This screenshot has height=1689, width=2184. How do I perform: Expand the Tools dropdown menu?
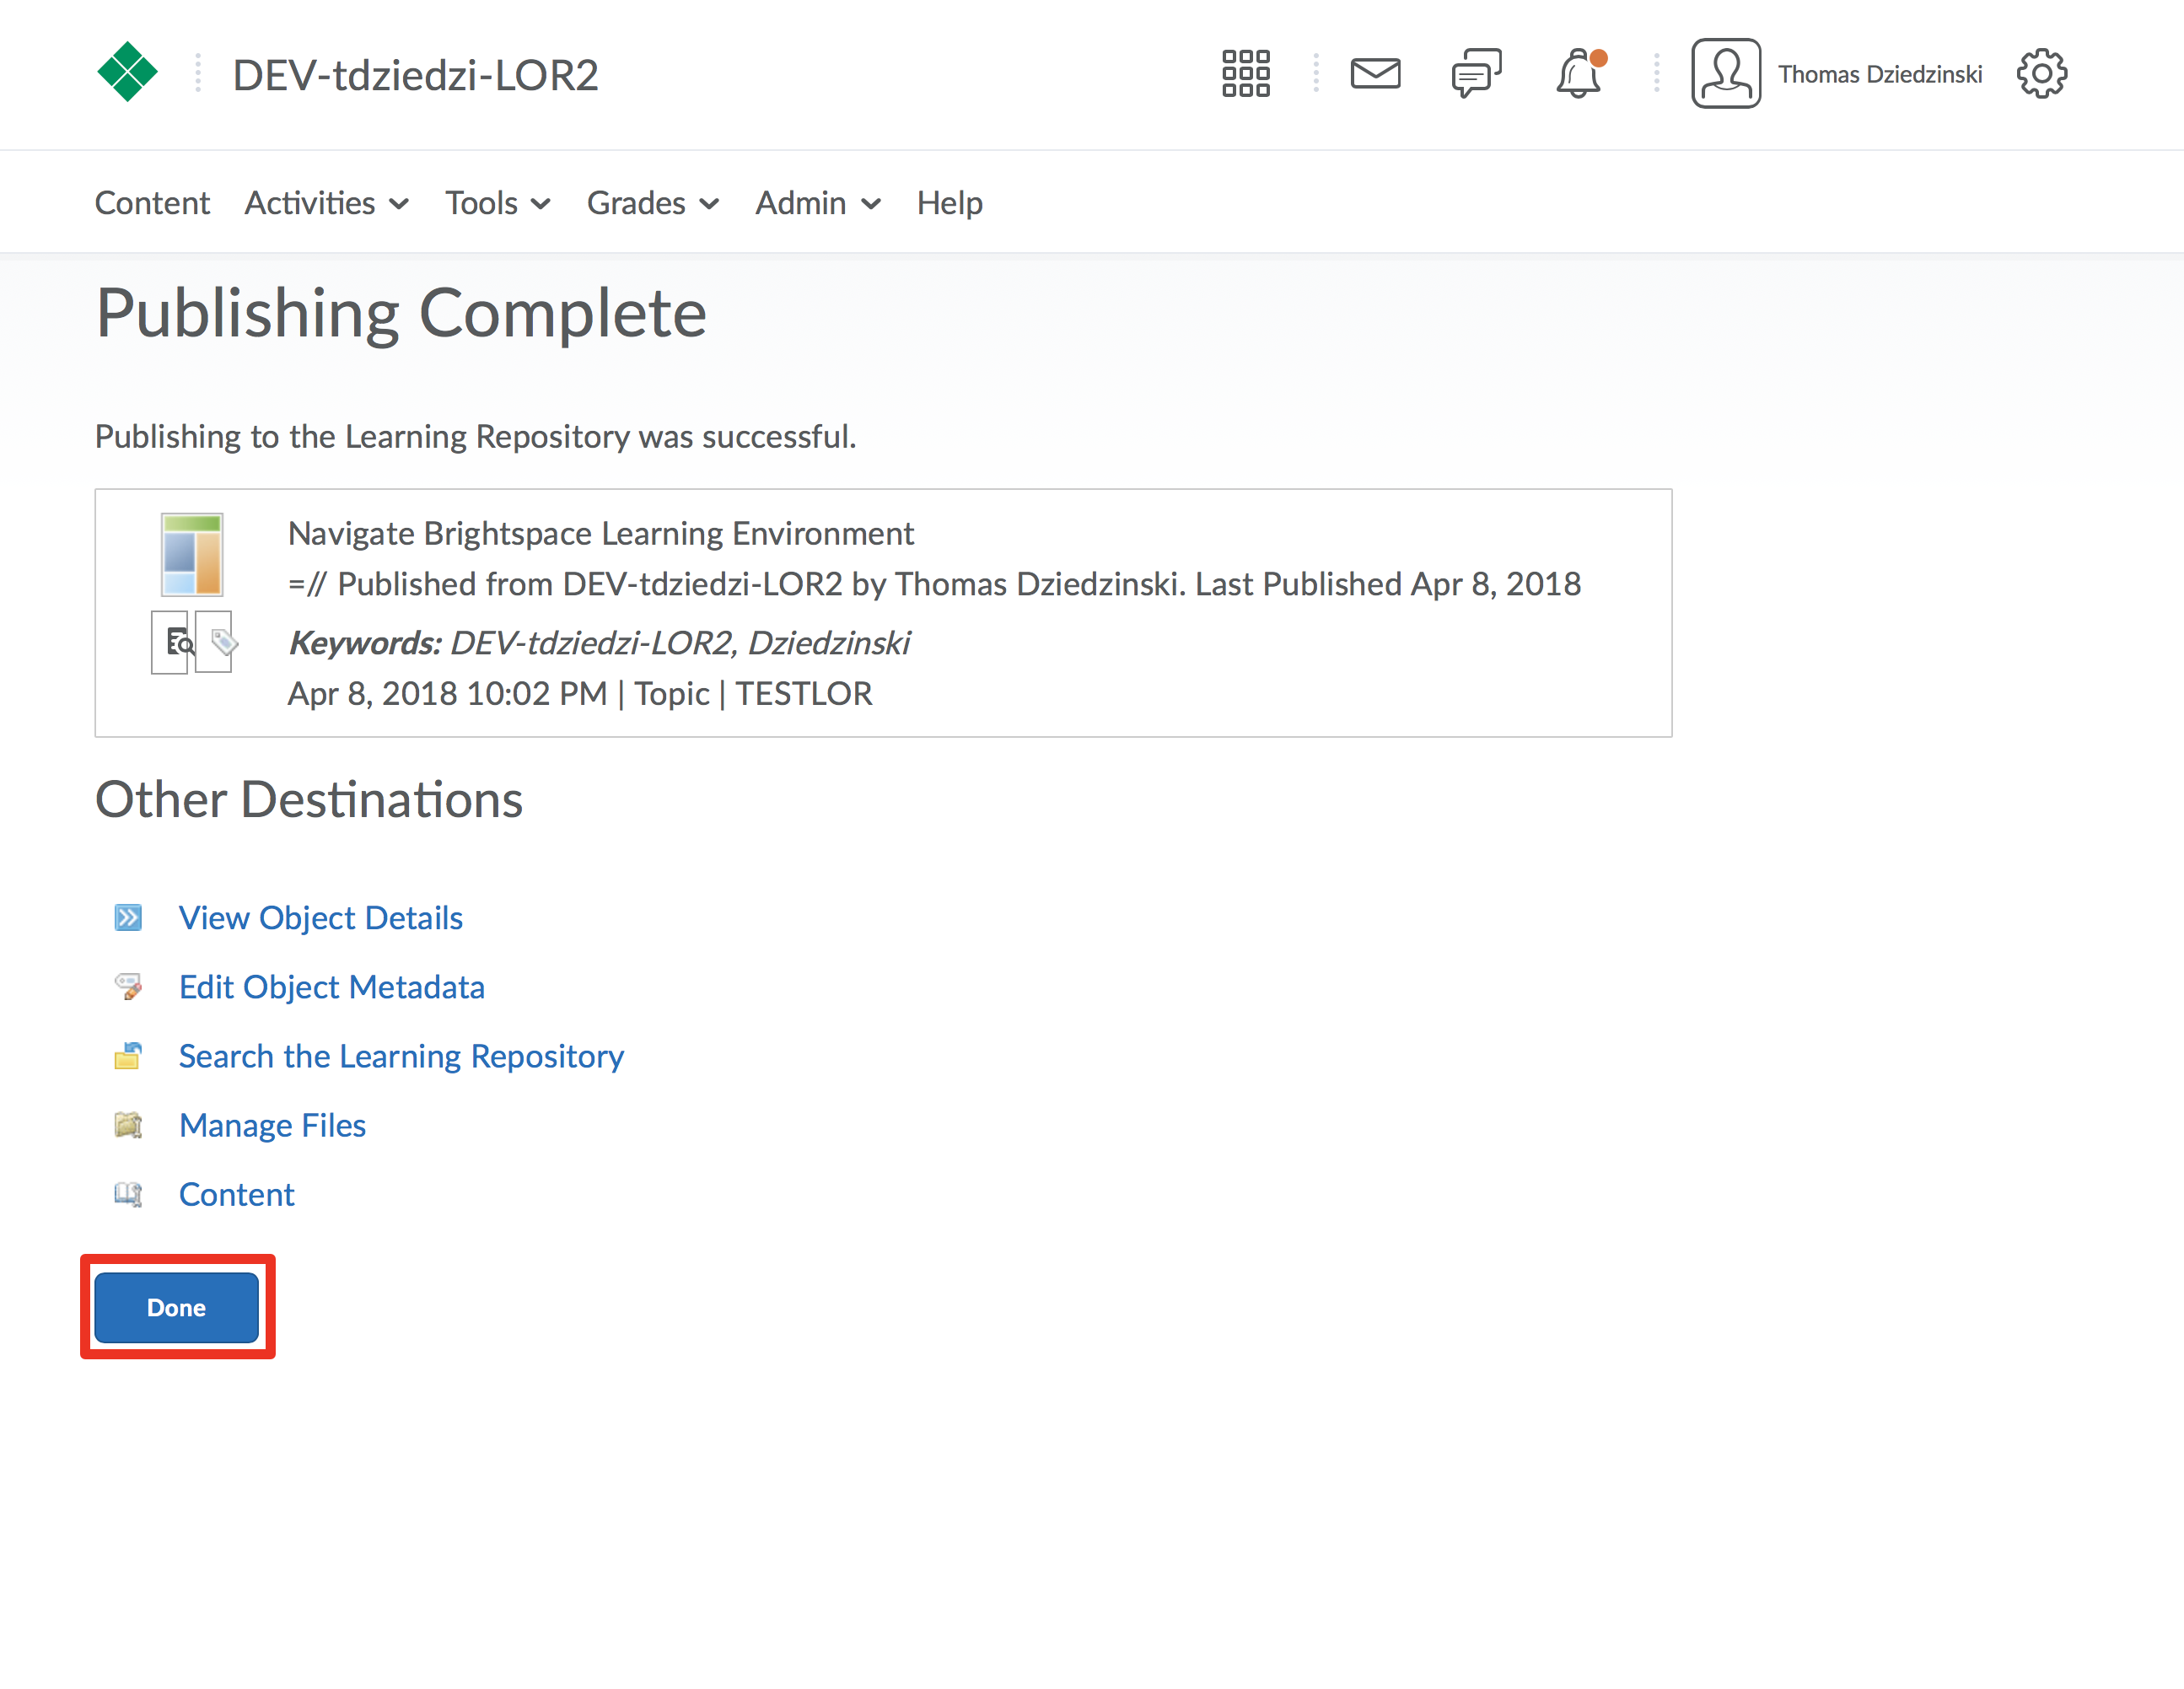pyautogui.click(x=497, y=203)
